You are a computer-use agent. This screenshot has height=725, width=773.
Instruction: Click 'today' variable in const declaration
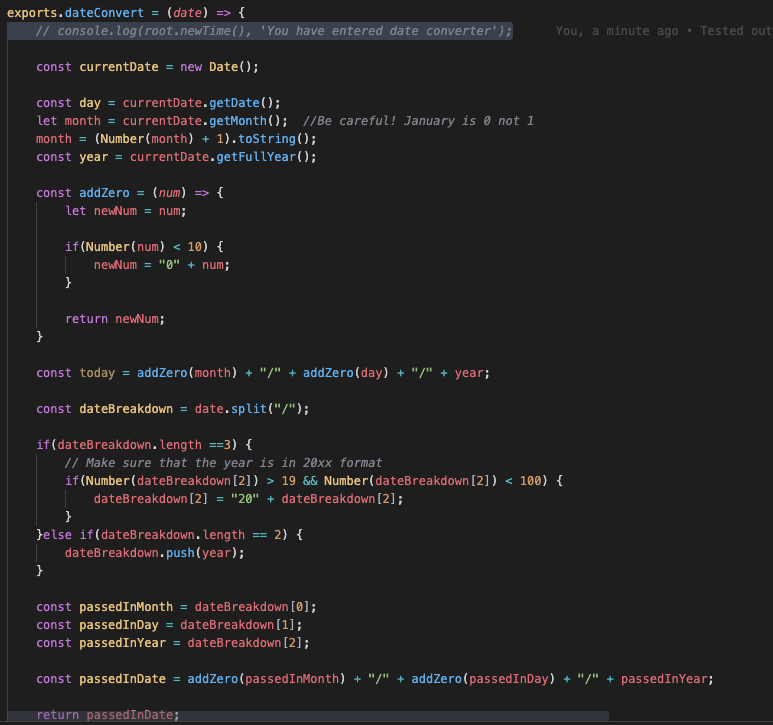pyautogui.click(x=97, y=373)
